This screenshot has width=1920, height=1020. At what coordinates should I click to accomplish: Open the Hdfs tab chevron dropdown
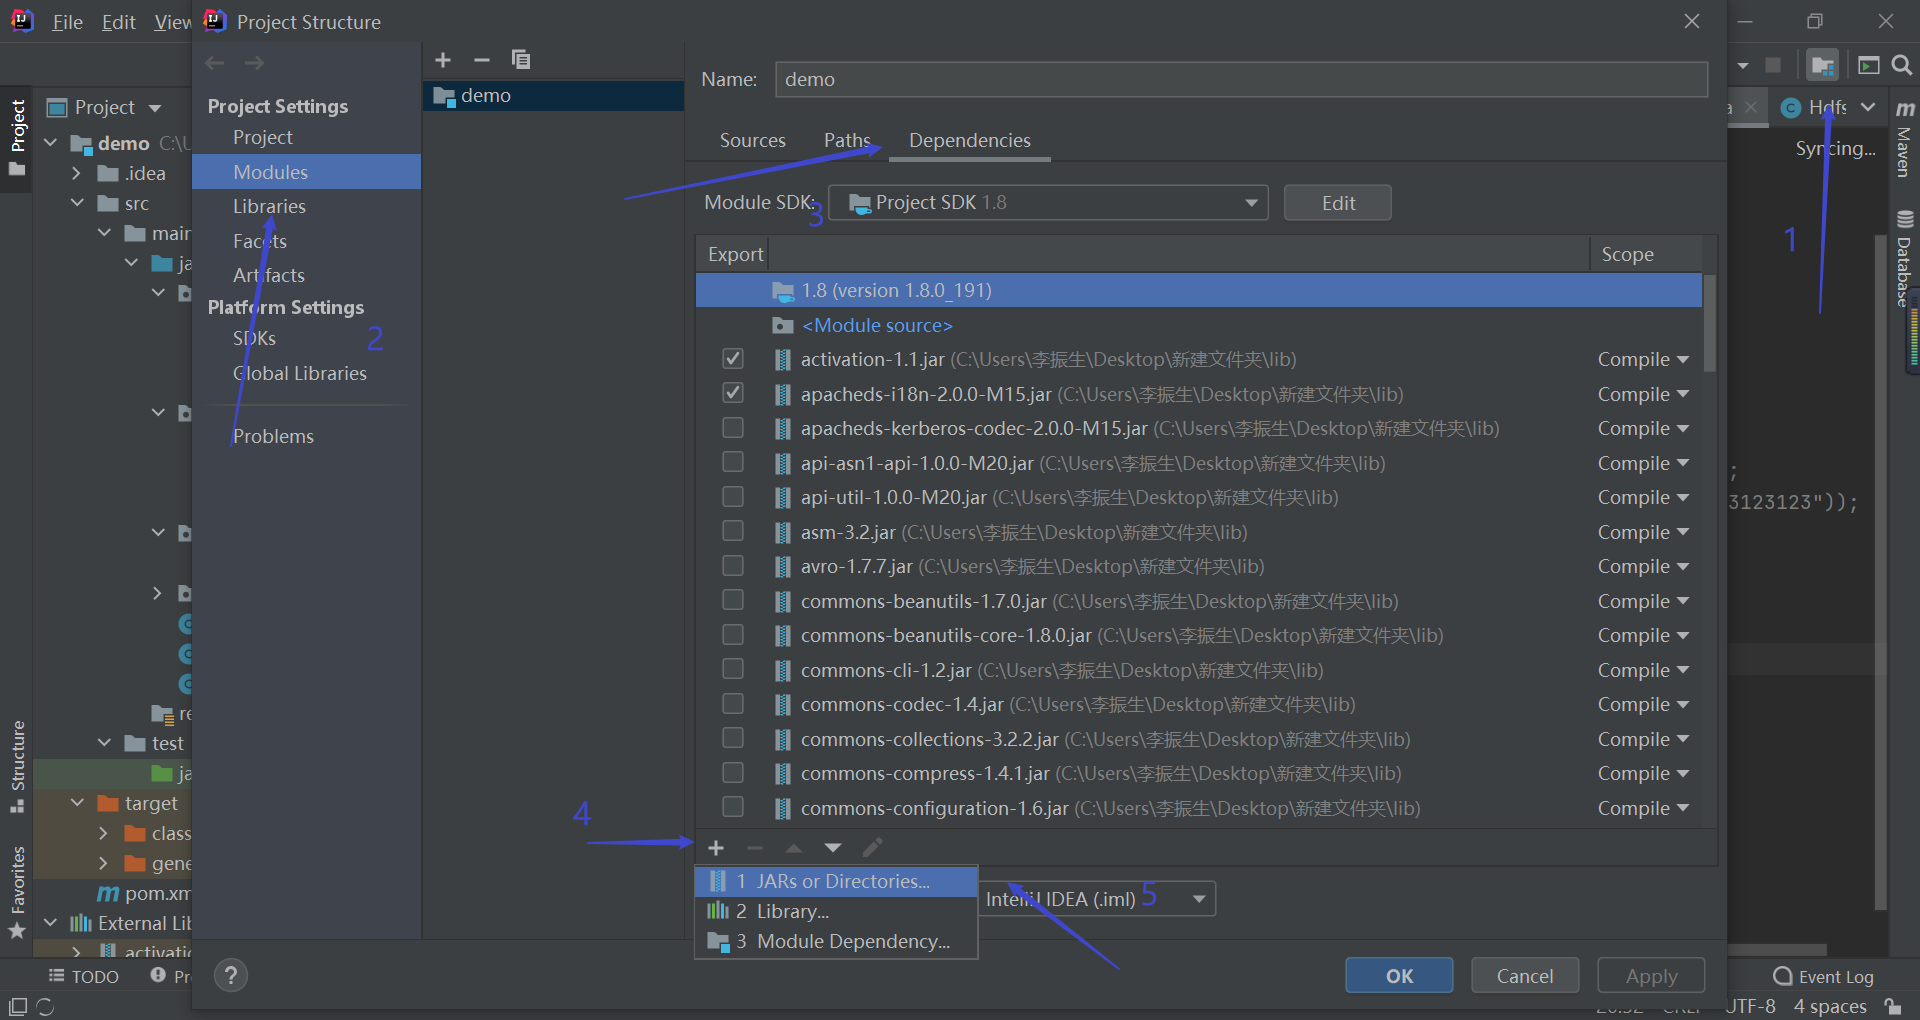point(1869,107)
